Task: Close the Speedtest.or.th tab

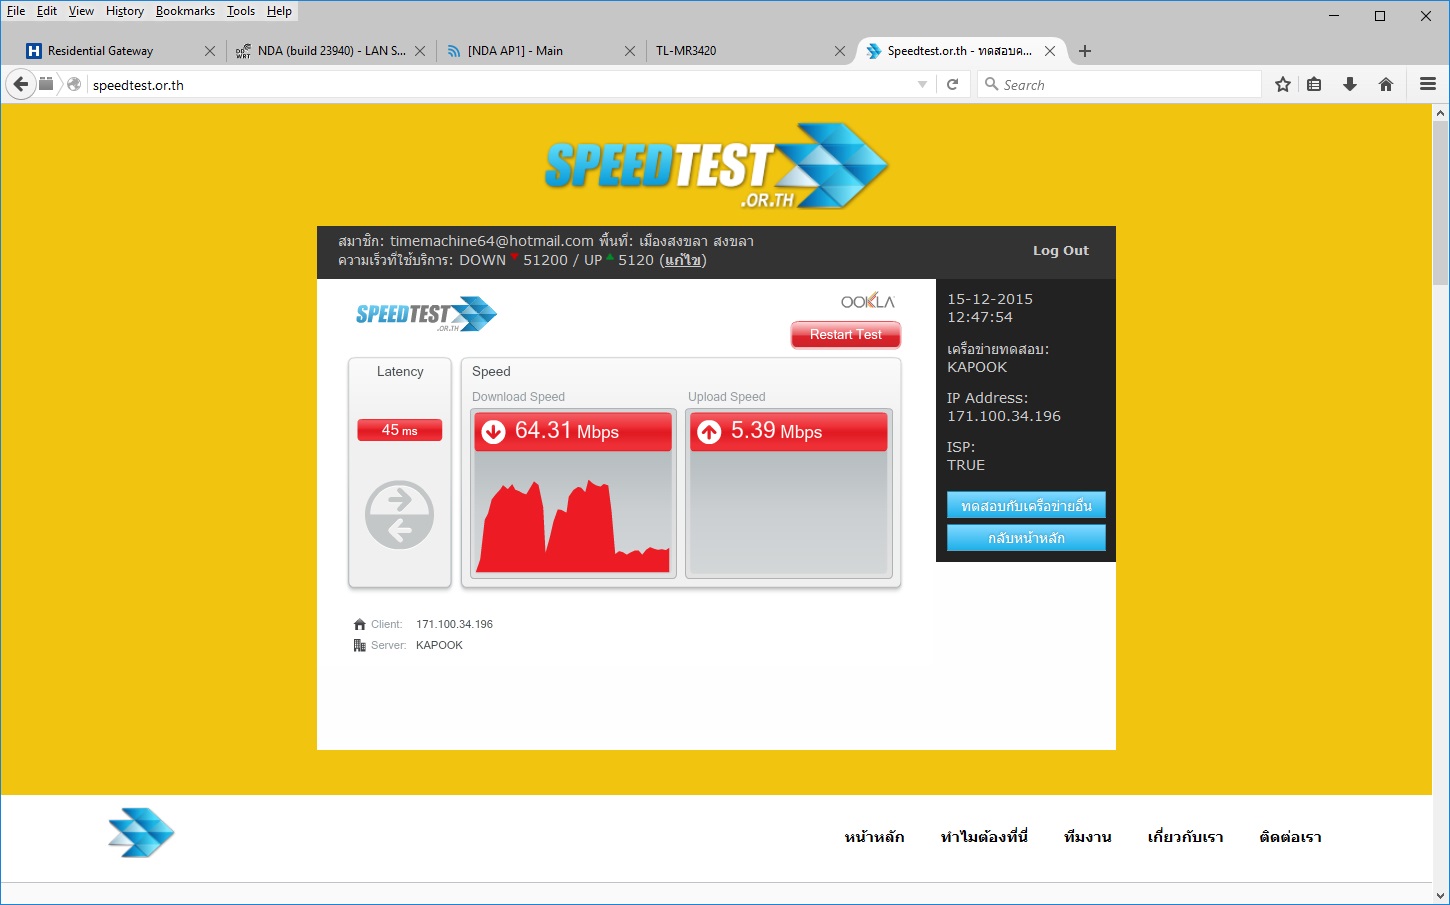Action: 1050,51
